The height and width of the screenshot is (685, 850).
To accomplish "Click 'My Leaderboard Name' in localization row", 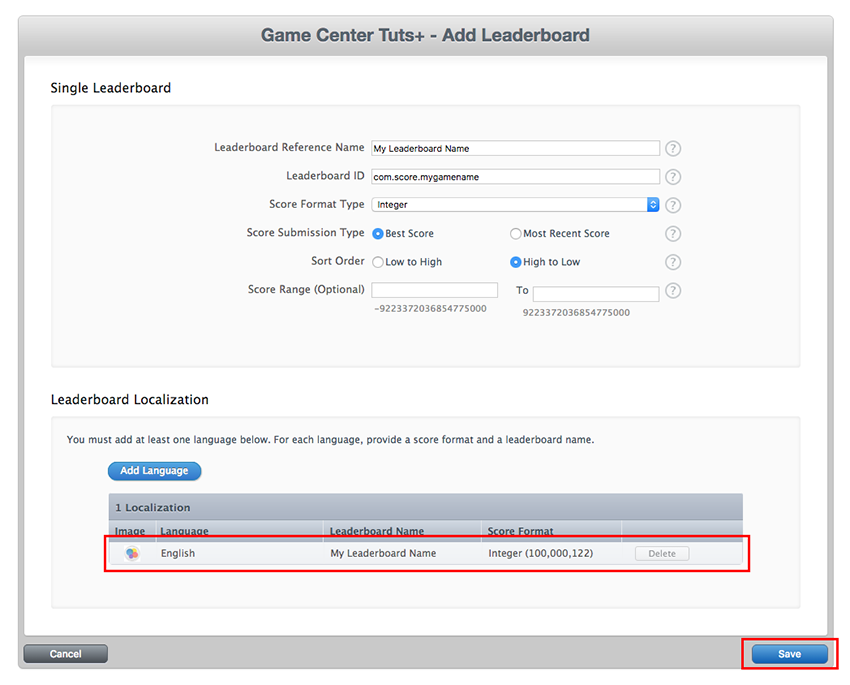I will click(x=383, y=553).
